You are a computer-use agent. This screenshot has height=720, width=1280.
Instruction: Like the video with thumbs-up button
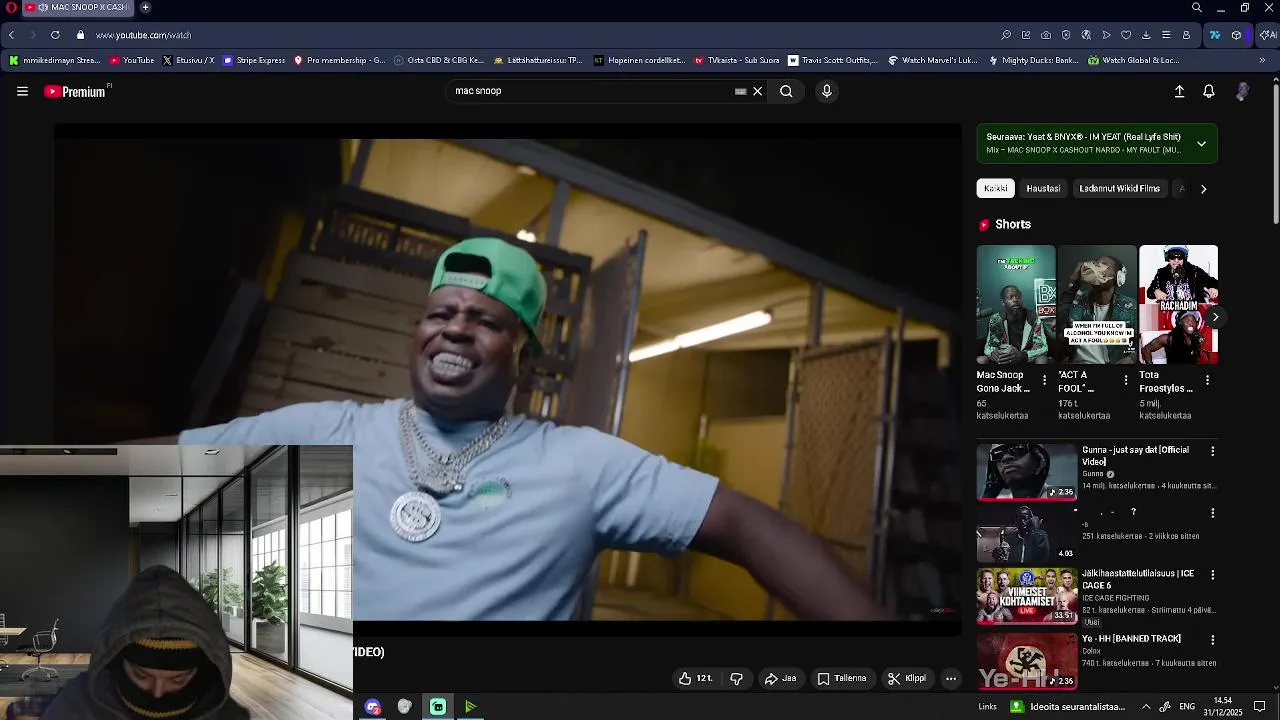(x=695, y=678)
